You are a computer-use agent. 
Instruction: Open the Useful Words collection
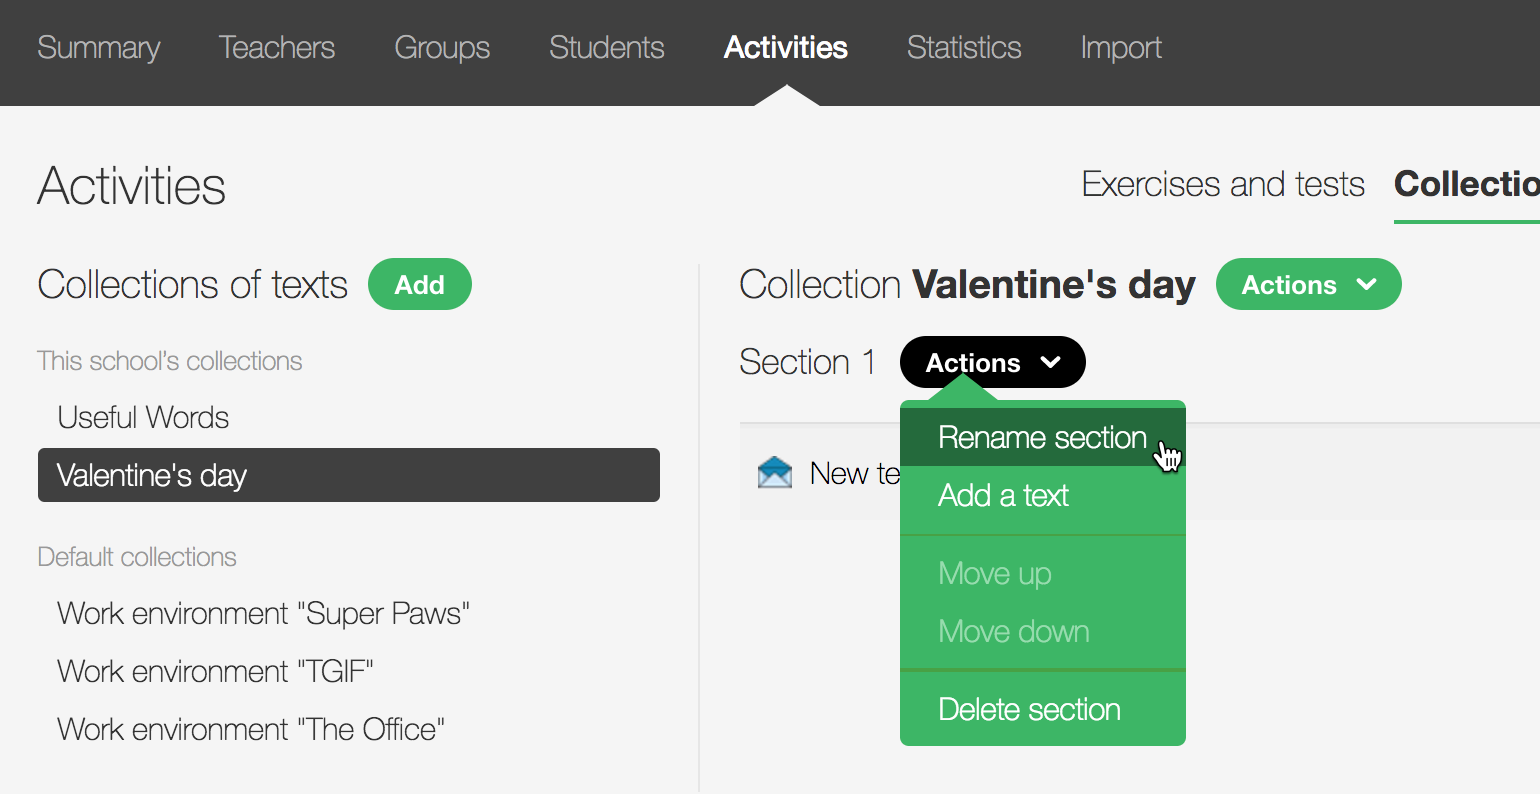(x=143, y=418)
